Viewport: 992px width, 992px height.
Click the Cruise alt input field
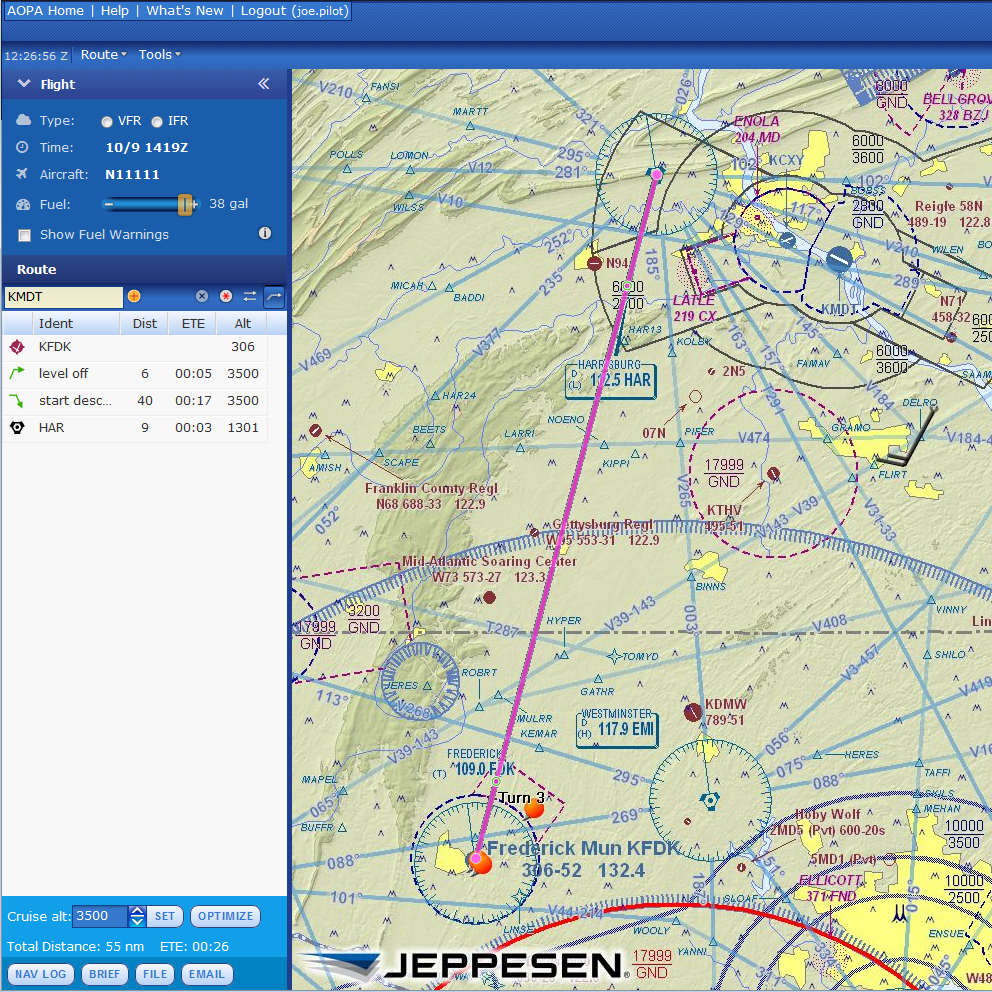tap(100, 916)
